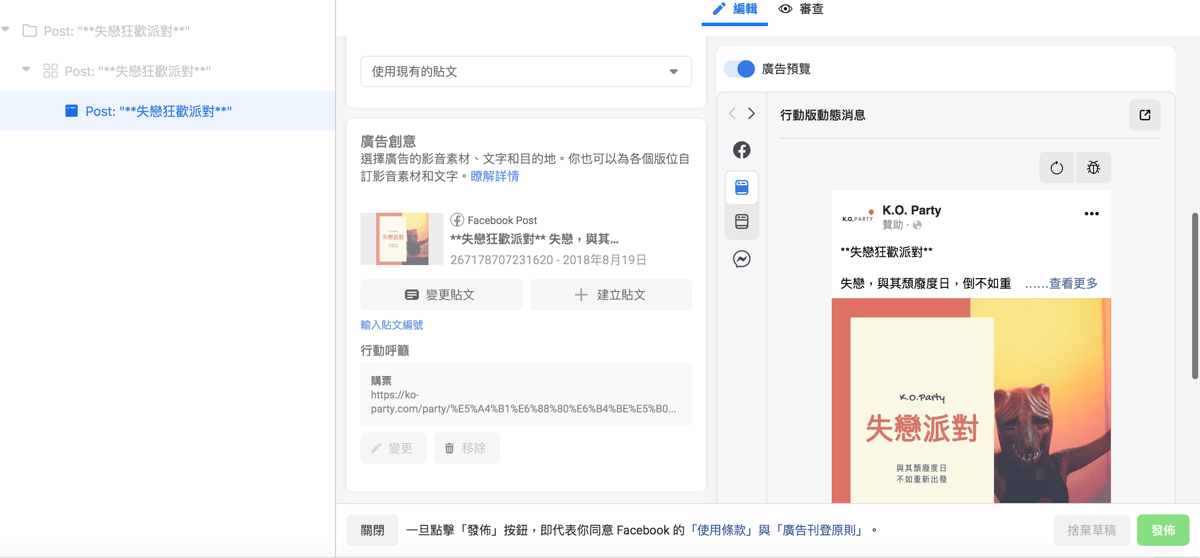Select the Messenger placement icon
This screenshot has height=558, width=1200.
[742, 259]
